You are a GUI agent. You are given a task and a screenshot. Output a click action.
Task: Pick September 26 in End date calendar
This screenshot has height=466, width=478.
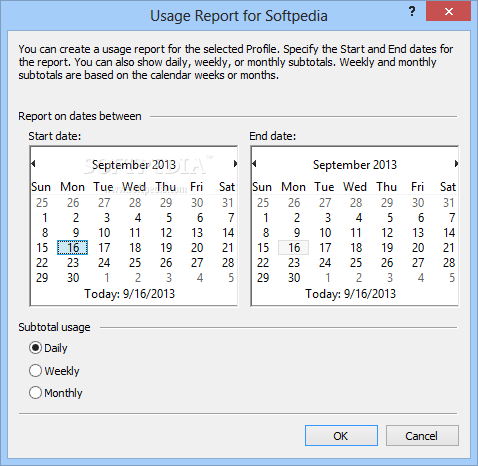pyautogui.click(x=387, y=263)
